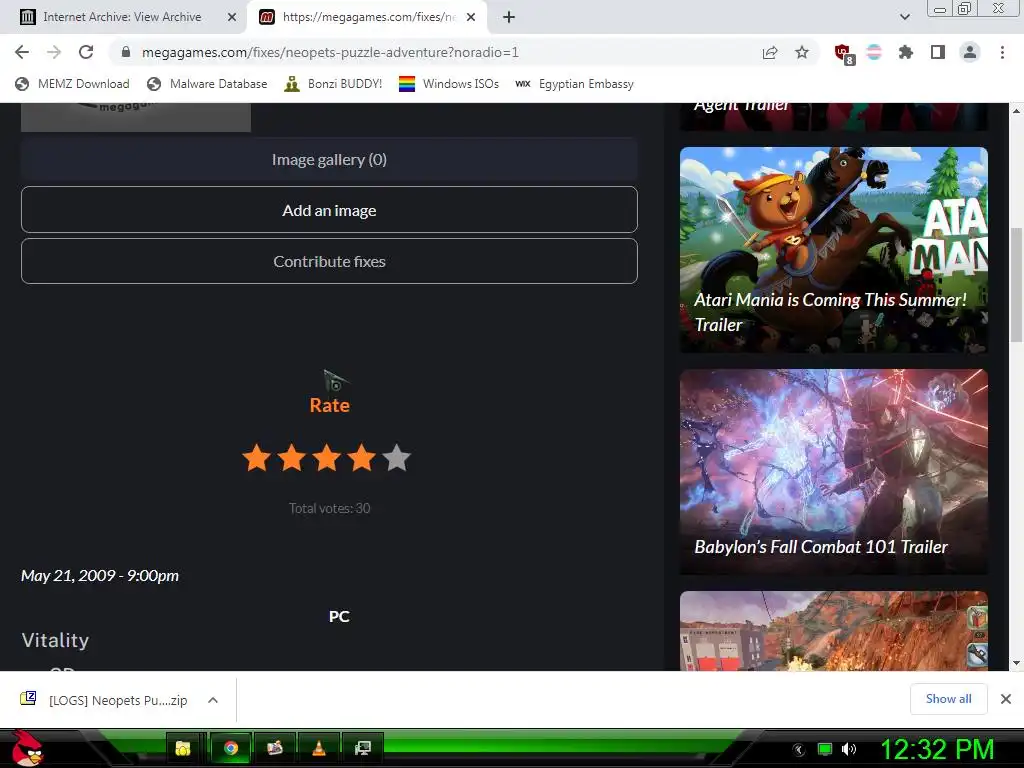Click the green monitor tray icon
1024x768 pixels.
pos(825,750)
